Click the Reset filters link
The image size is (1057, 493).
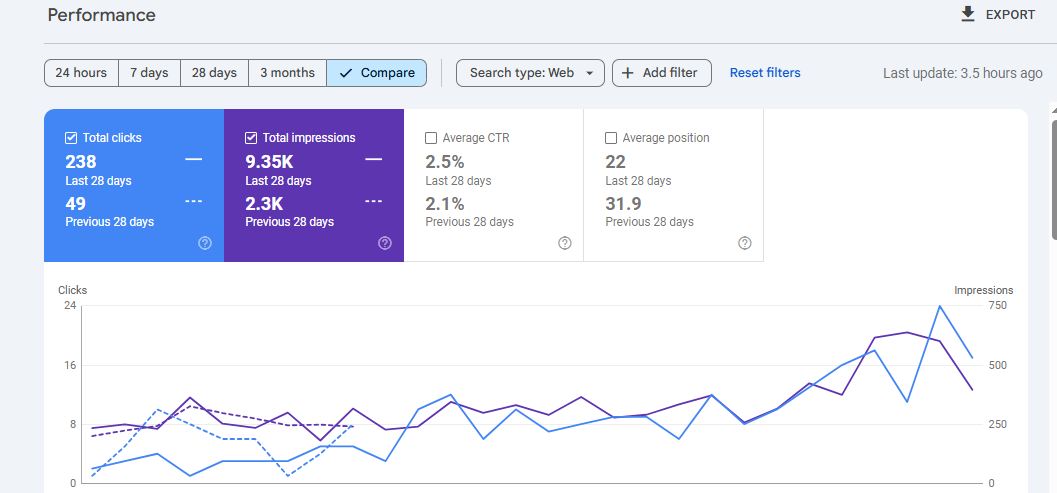click(x=765, y=73)
